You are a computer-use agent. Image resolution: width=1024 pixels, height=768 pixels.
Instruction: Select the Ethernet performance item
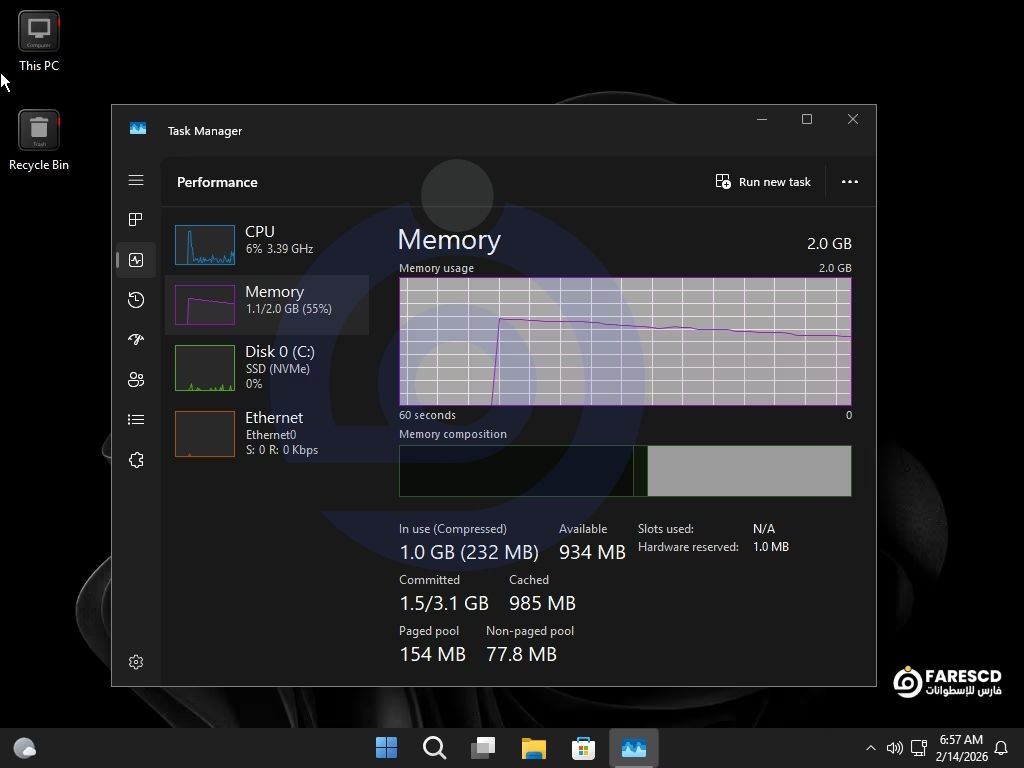tap(266, 433)
